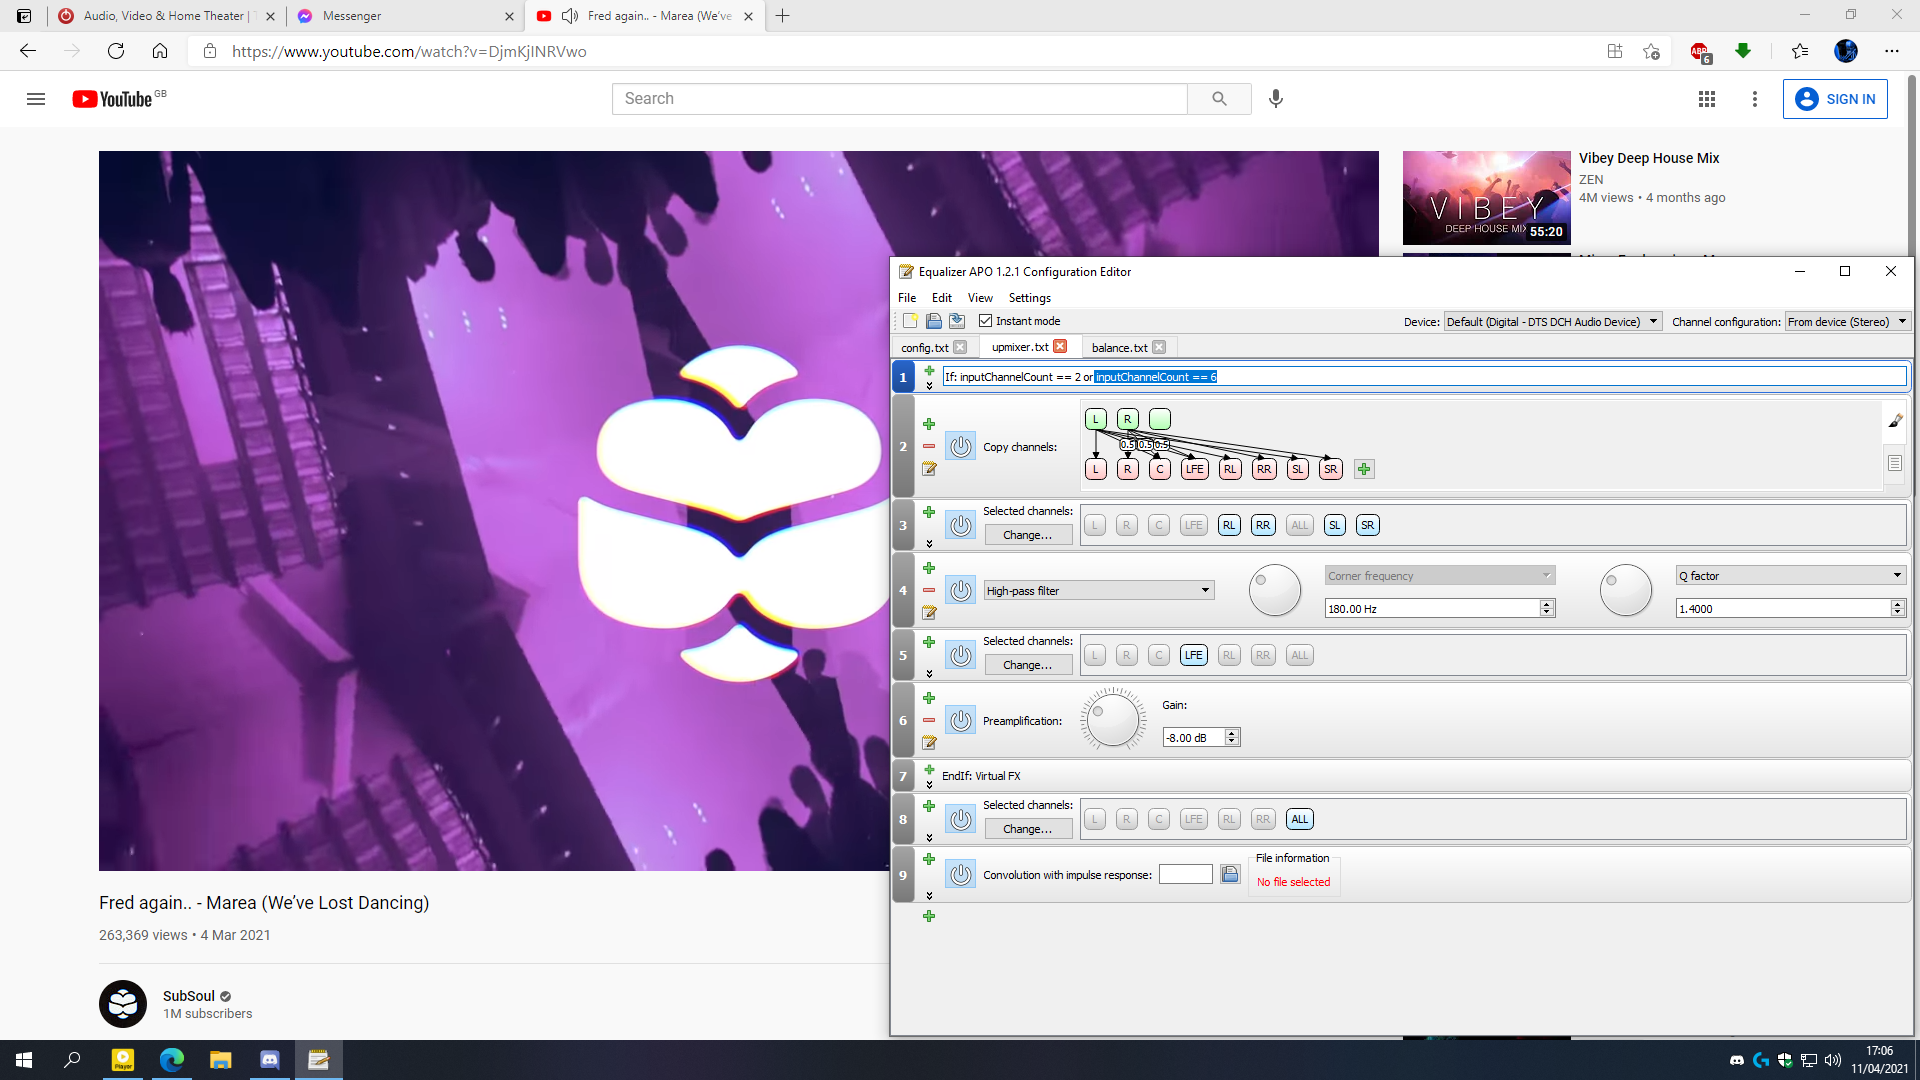The height and width of the screenshot is (1080, 1920).
Task: Open the Channel configuration dropdown
Action: 1848,322
